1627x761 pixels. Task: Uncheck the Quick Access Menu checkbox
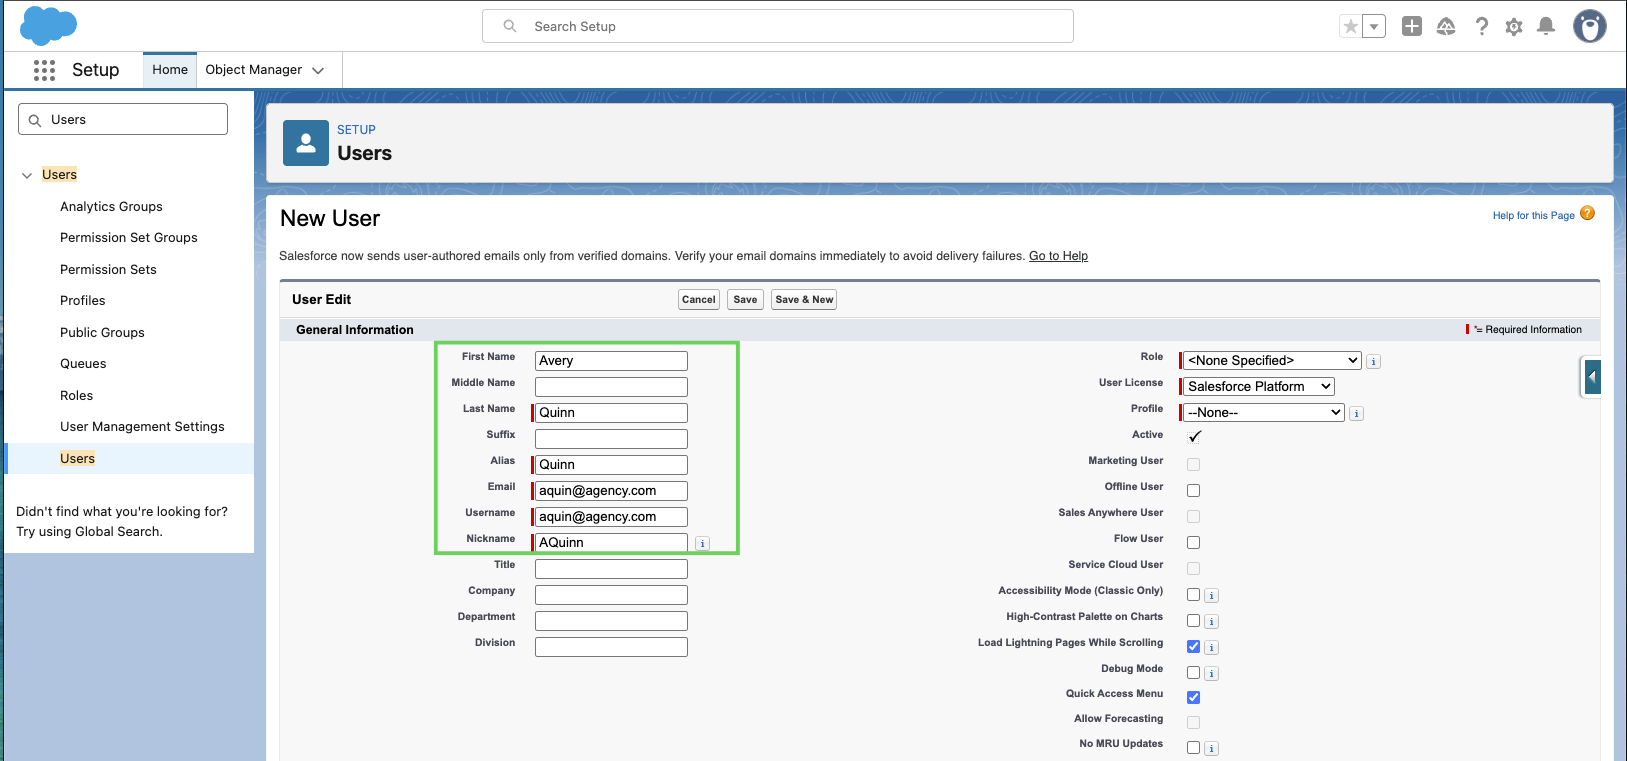(1193, 697)
